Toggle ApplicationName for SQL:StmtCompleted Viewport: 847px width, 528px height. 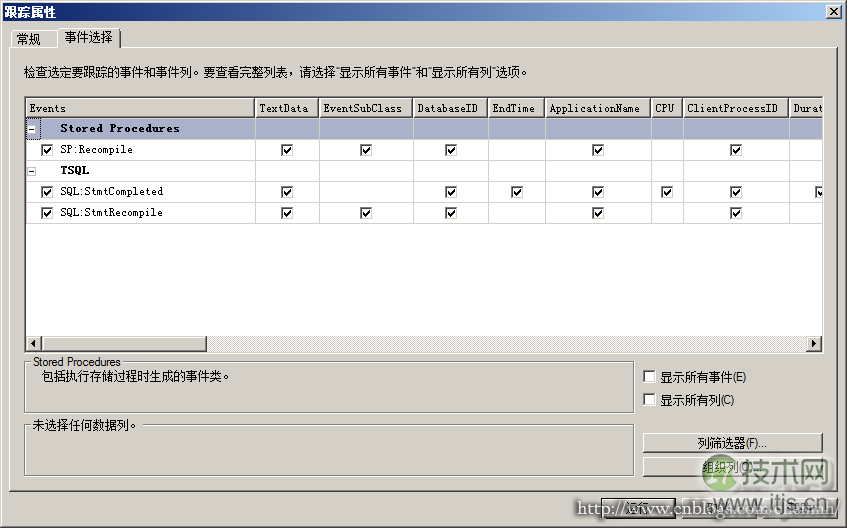tap(597, 192)
